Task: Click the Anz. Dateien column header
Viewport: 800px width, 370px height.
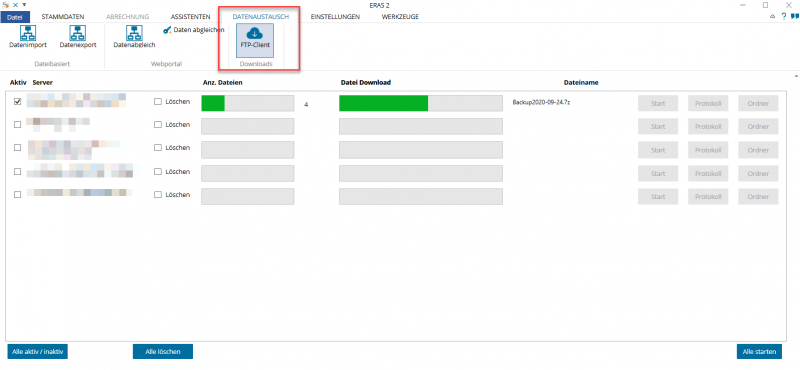Action: tap(222, 82)
